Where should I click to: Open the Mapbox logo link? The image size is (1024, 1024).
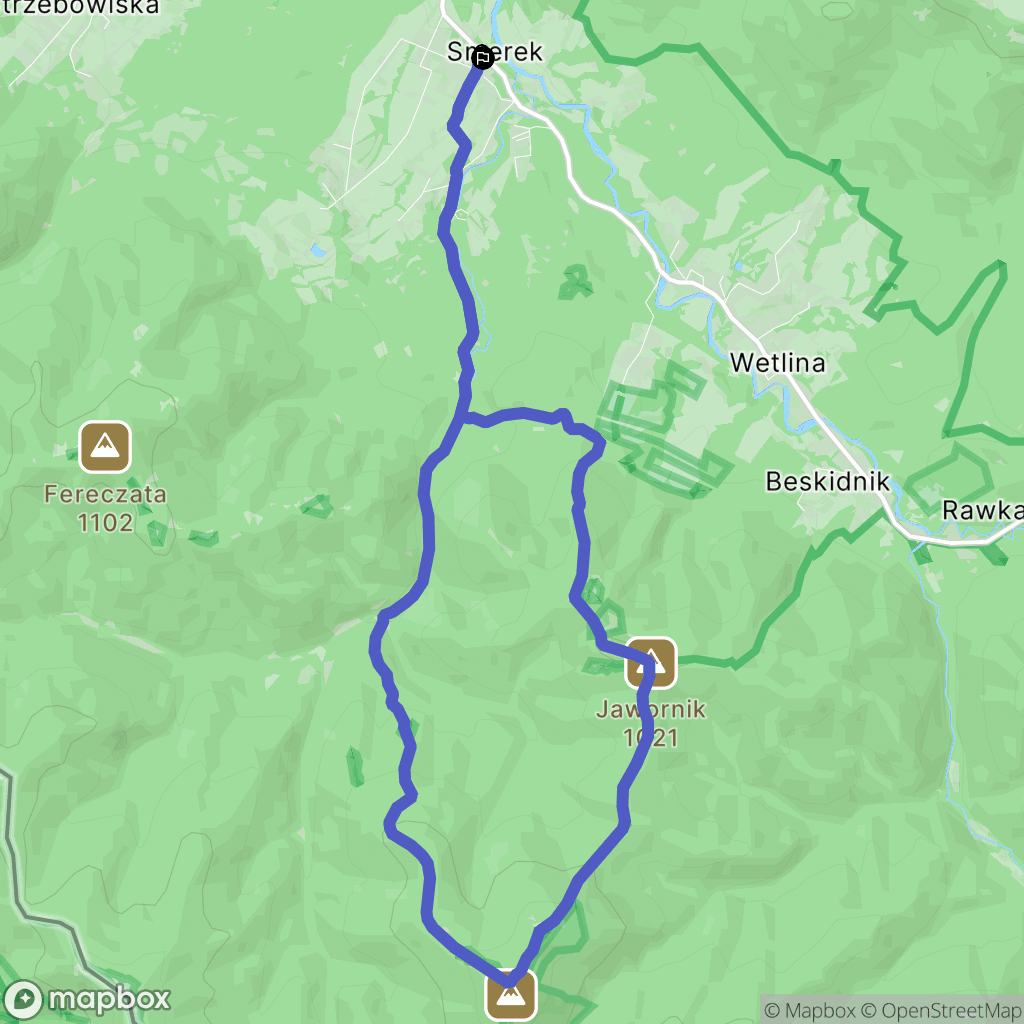(x=86, y=999)
